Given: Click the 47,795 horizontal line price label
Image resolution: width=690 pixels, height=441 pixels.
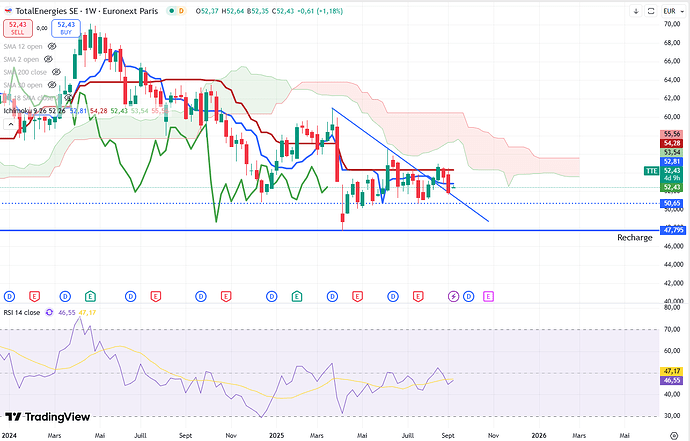Looking at the screenshot, I should point(673,230).
